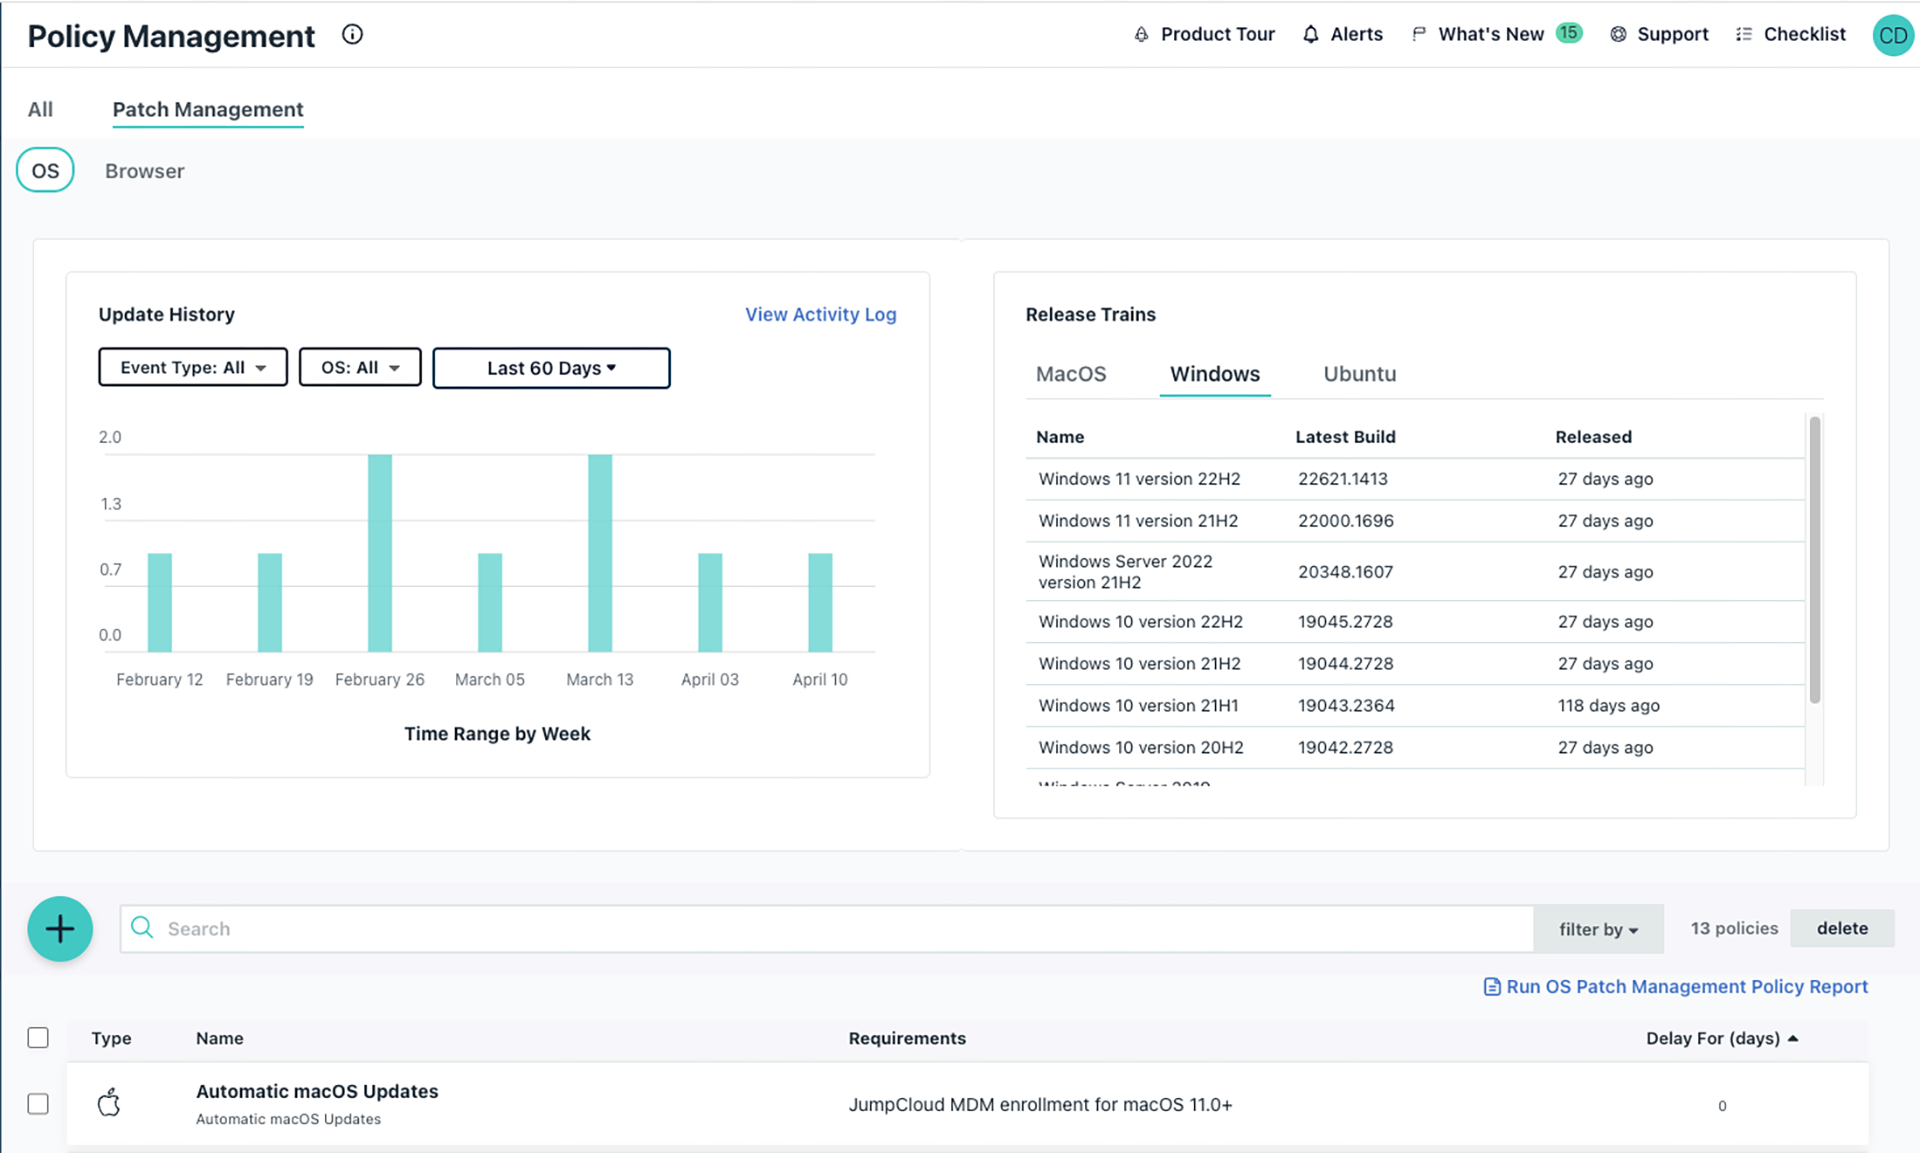
Task: Click the Support lifebuoy icon
Action: (1618, 35)
